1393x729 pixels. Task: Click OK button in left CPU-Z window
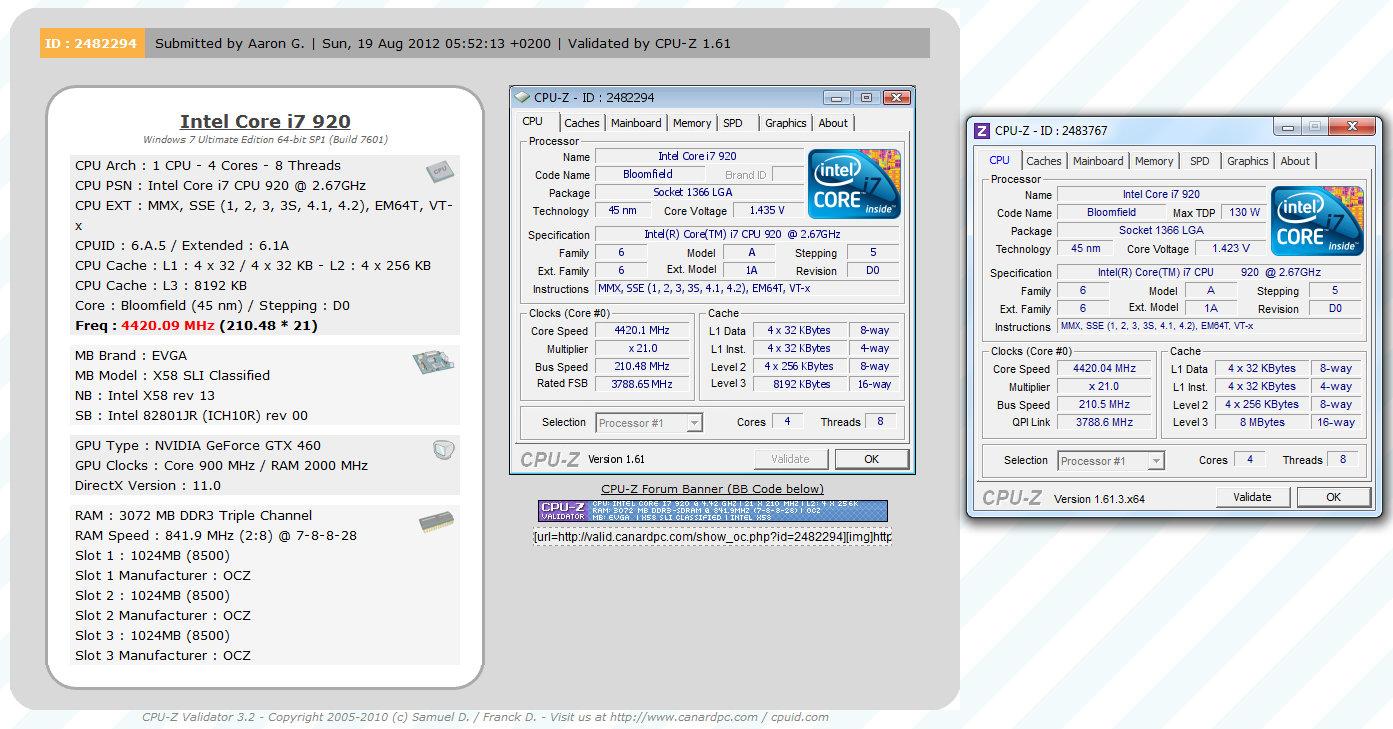[x=871, y=459]
